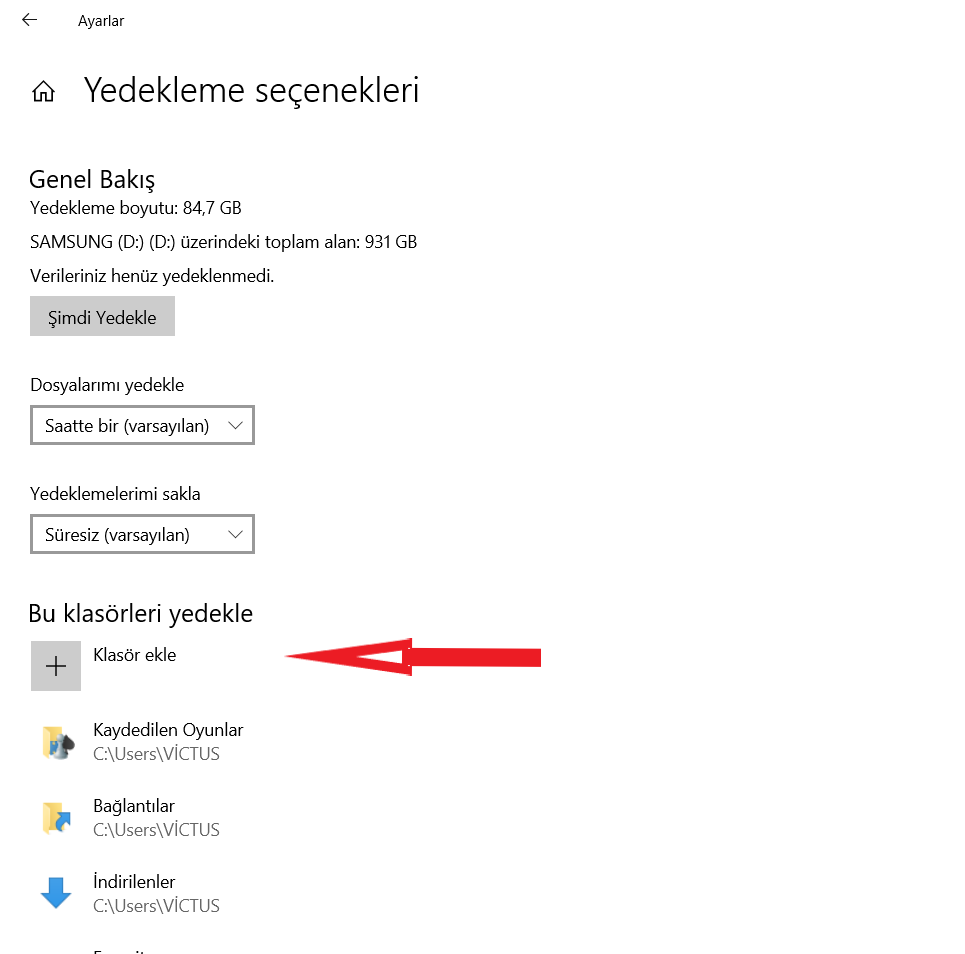Screen dimensions: 965x954
Task: Go back with the arrow icon
Action: [x=29, y=20]
